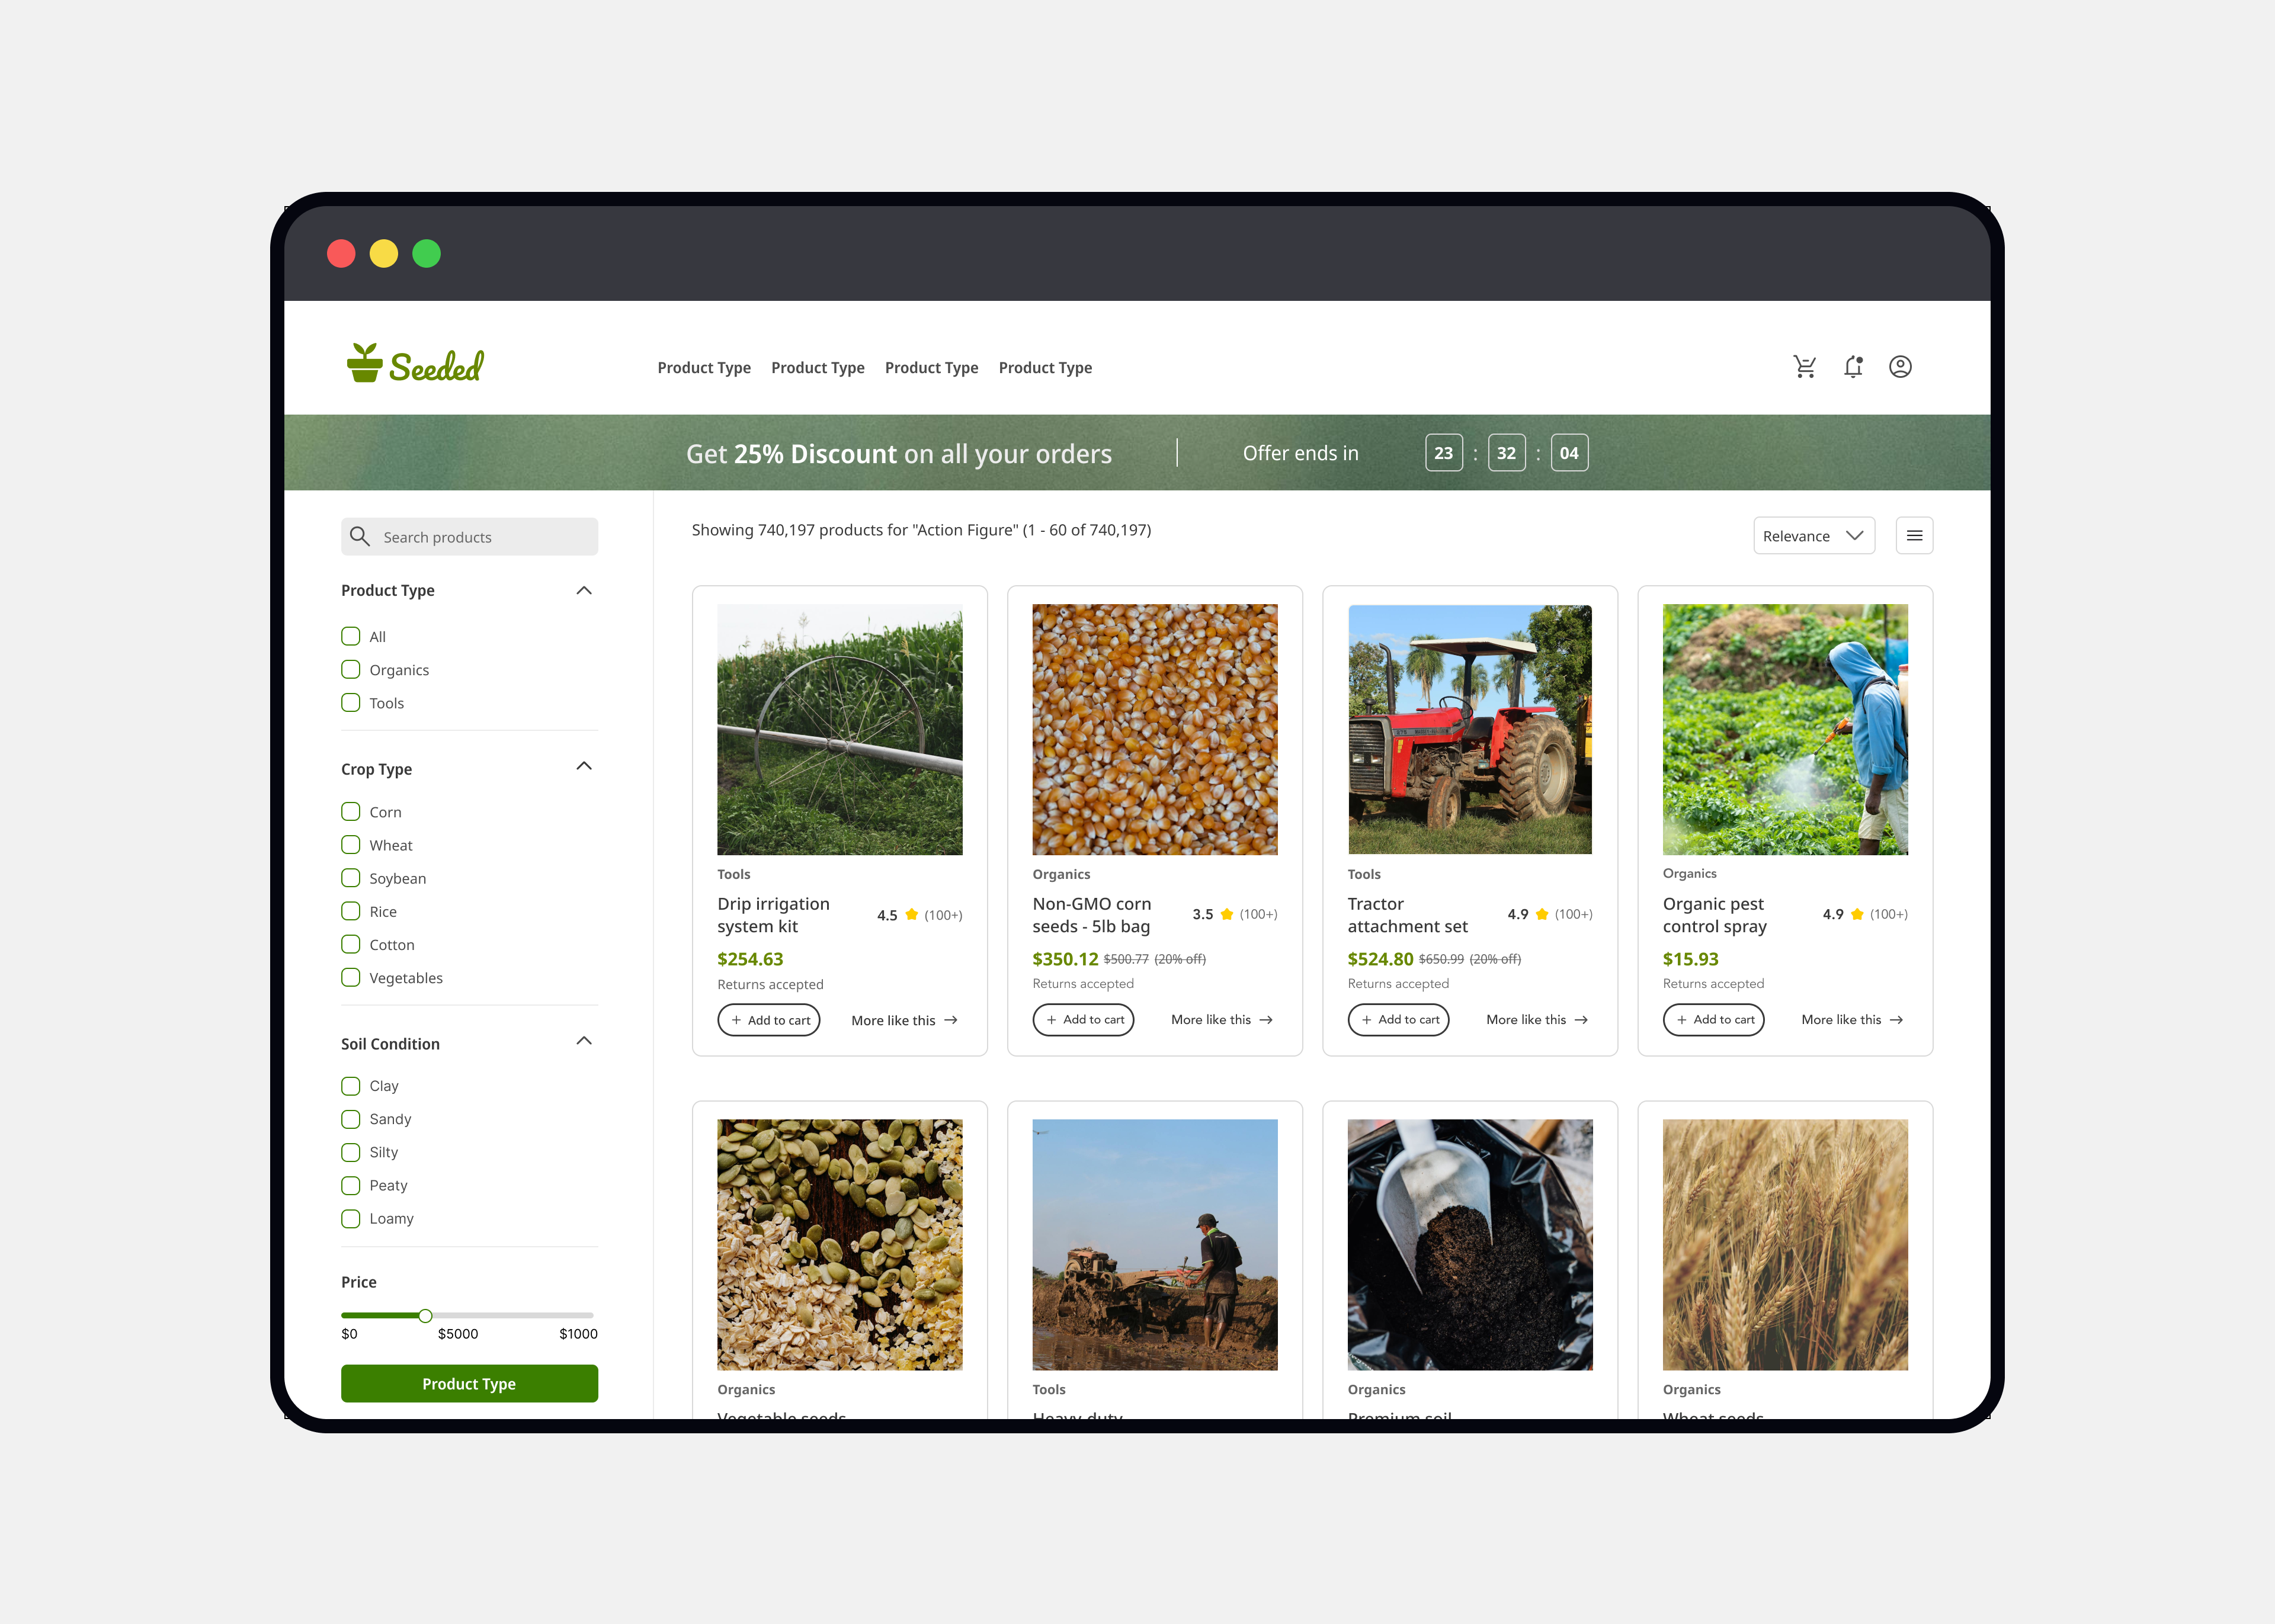Click More like this for Non-GMO corn seeds

1222,1019
